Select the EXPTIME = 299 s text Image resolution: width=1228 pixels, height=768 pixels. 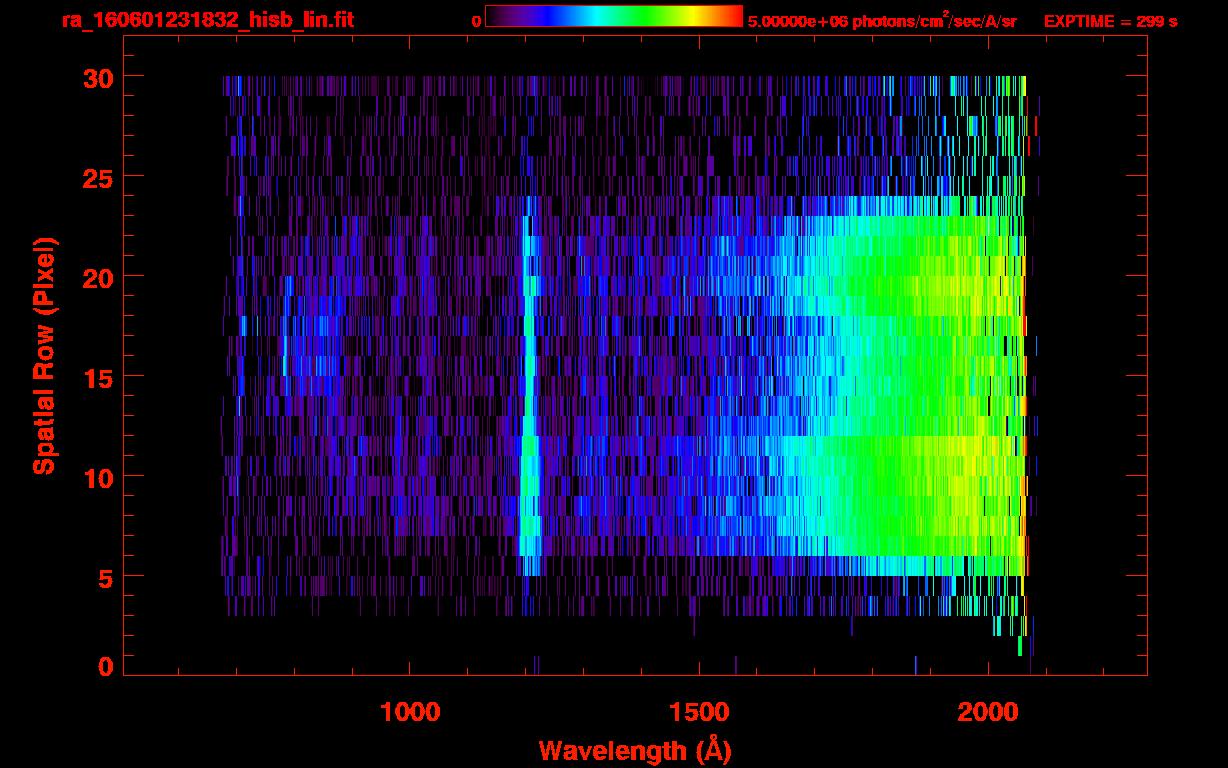pos(1110,21)
